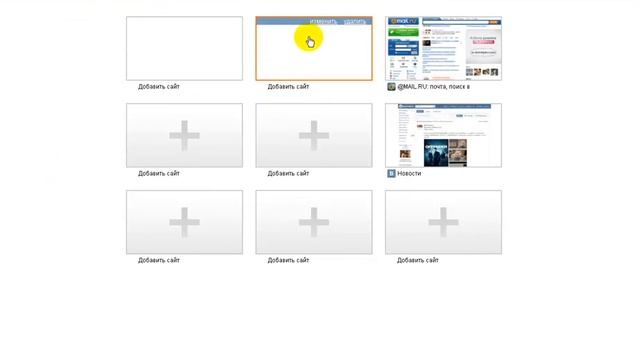Click 'Добавить сайт' under the middle-left tile
The image size is (640, 360).
click(159, 173)
